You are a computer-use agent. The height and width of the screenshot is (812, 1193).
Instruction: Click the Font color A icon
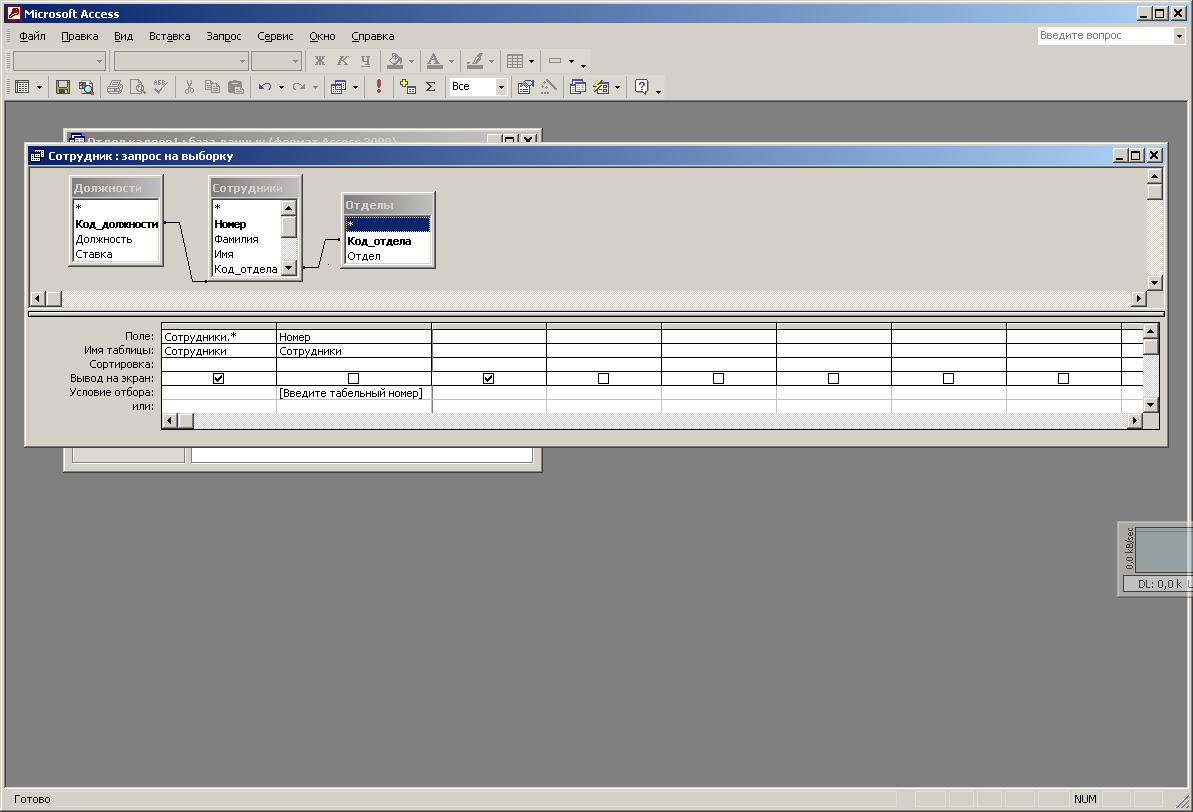(x=434, y=61)
